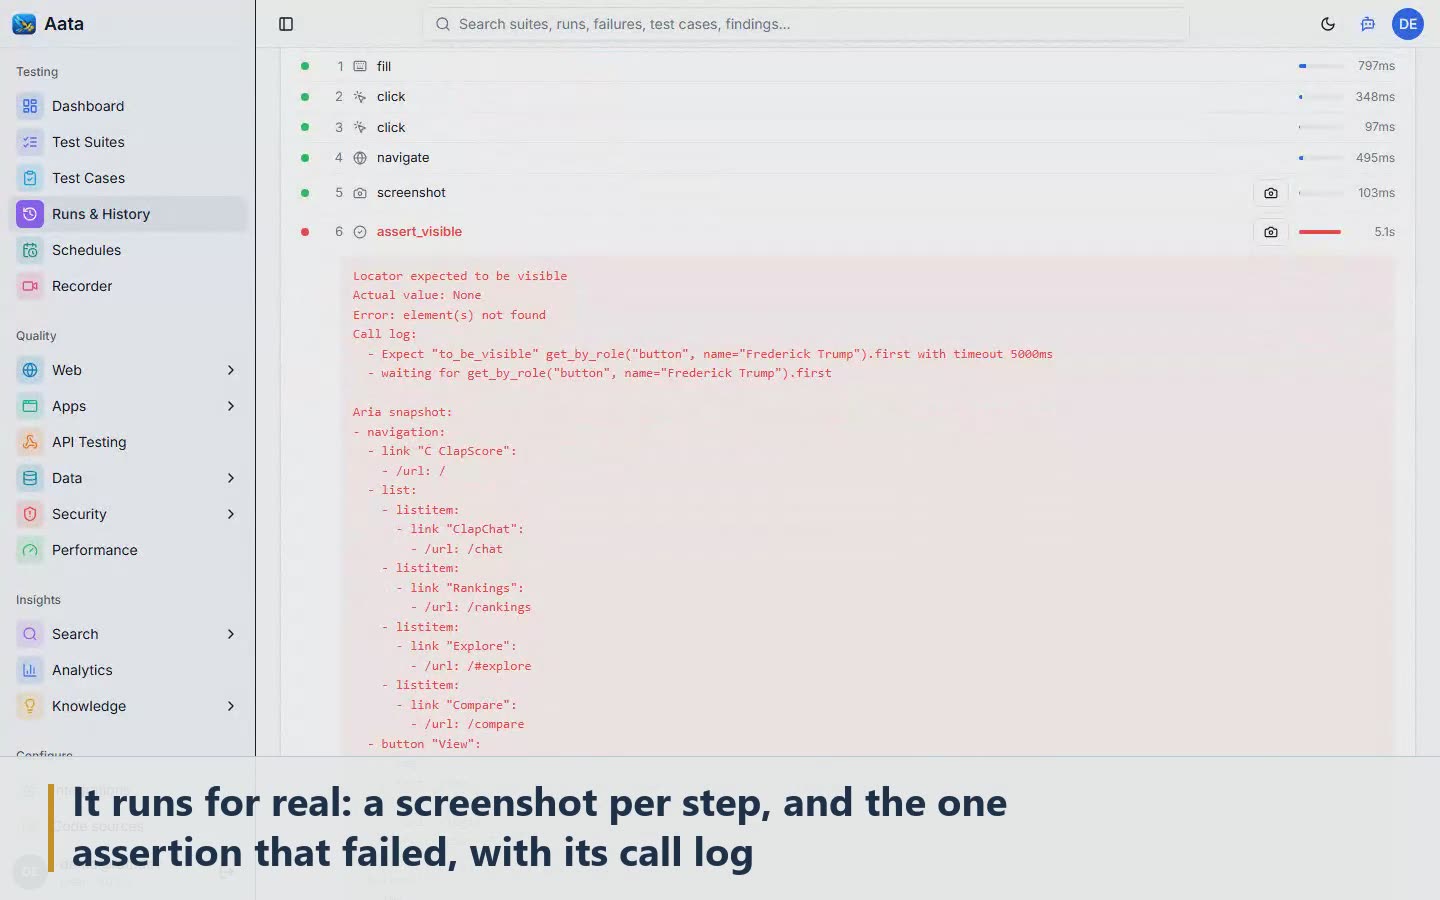The image size is (1440, 900).
Task: Go to Test Suites
Action: pyautogui.click(x=128, y=142)
